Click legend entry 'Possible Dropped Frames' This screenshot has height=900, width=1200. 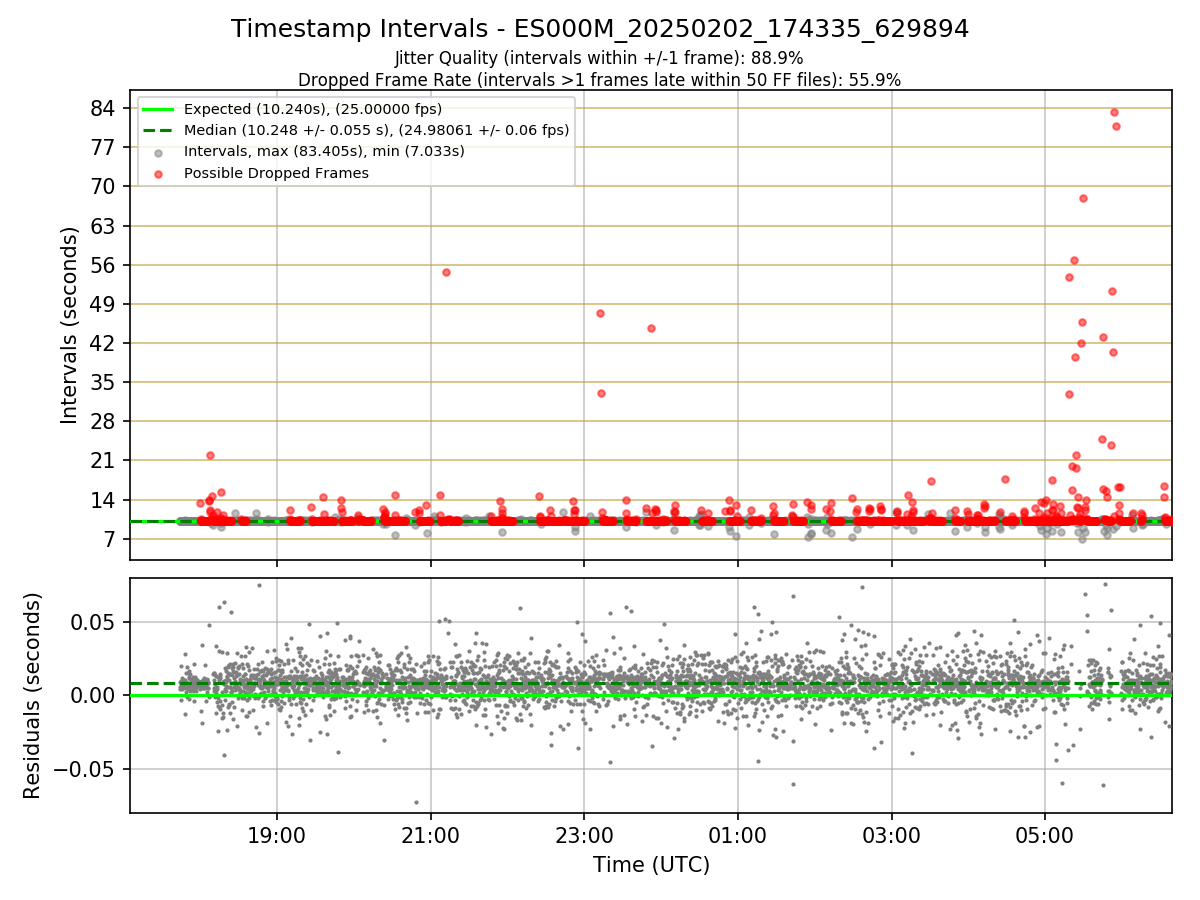pos(276,173)
